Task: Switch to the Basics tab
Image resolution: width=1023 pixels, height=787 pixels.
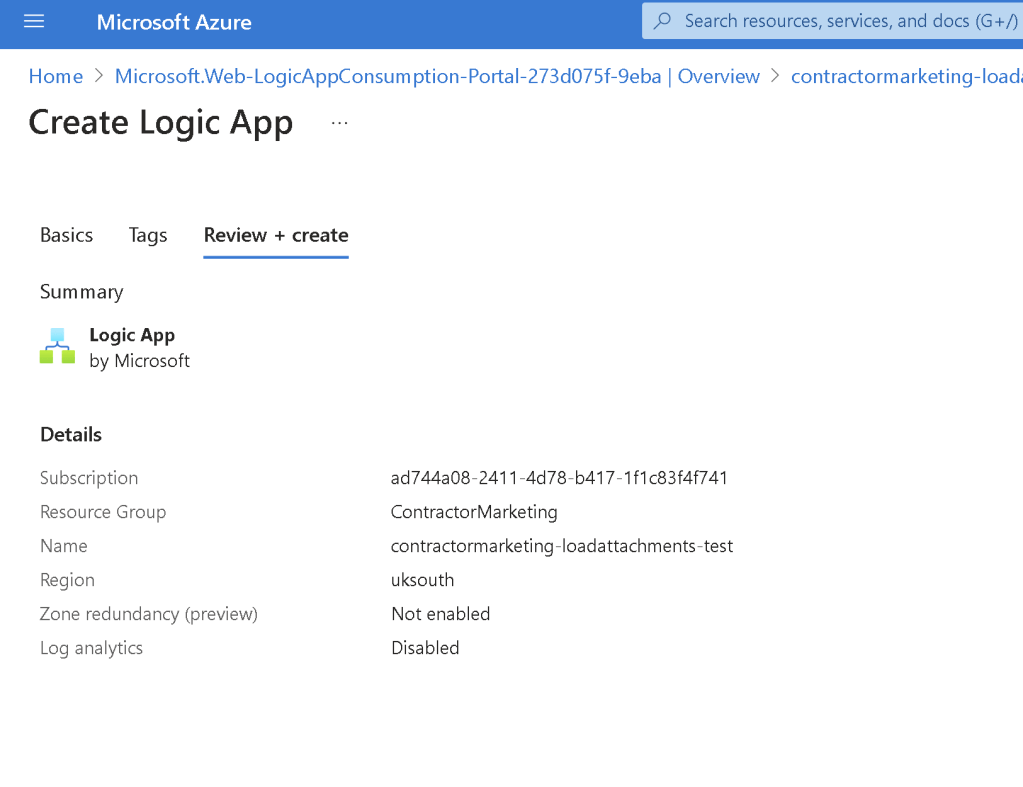Action: tap(67, 235)
